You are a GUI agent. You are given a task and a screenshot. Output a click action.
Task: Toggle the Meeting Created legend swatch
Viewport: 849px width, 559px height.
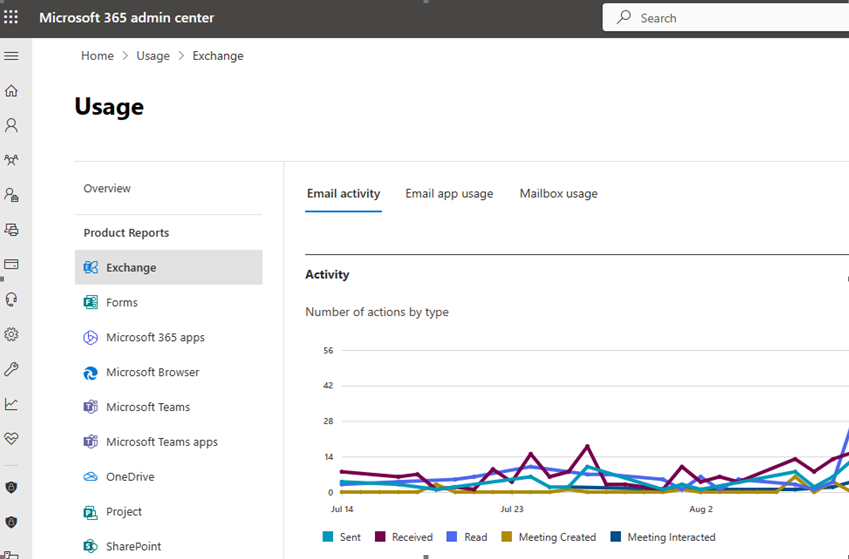pos(507,537)
